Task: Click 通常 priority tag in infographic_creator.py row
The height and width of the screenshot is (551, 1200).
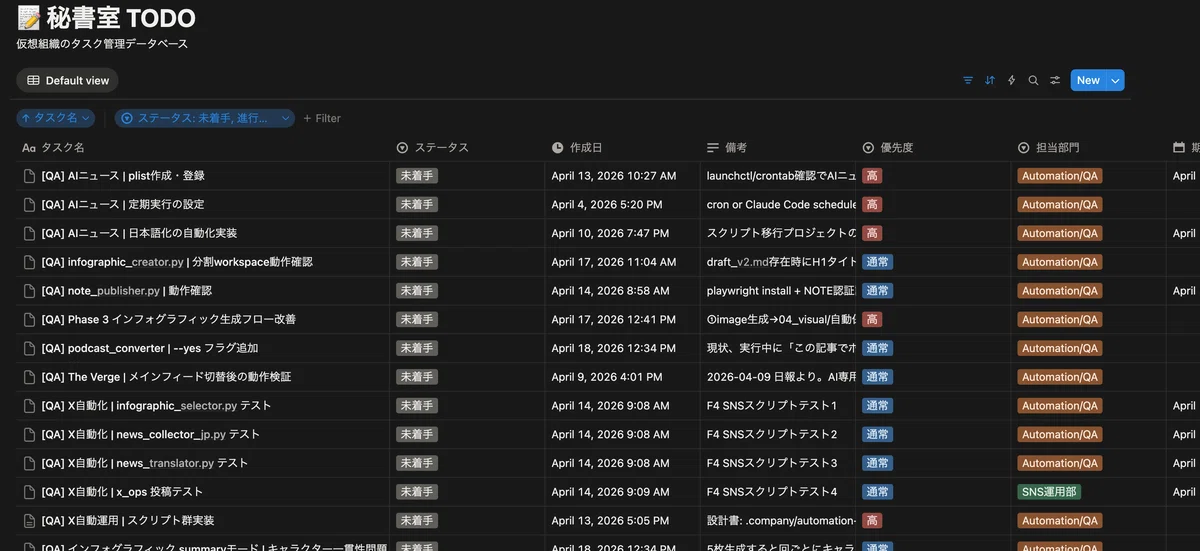Action: pos(878,262)
